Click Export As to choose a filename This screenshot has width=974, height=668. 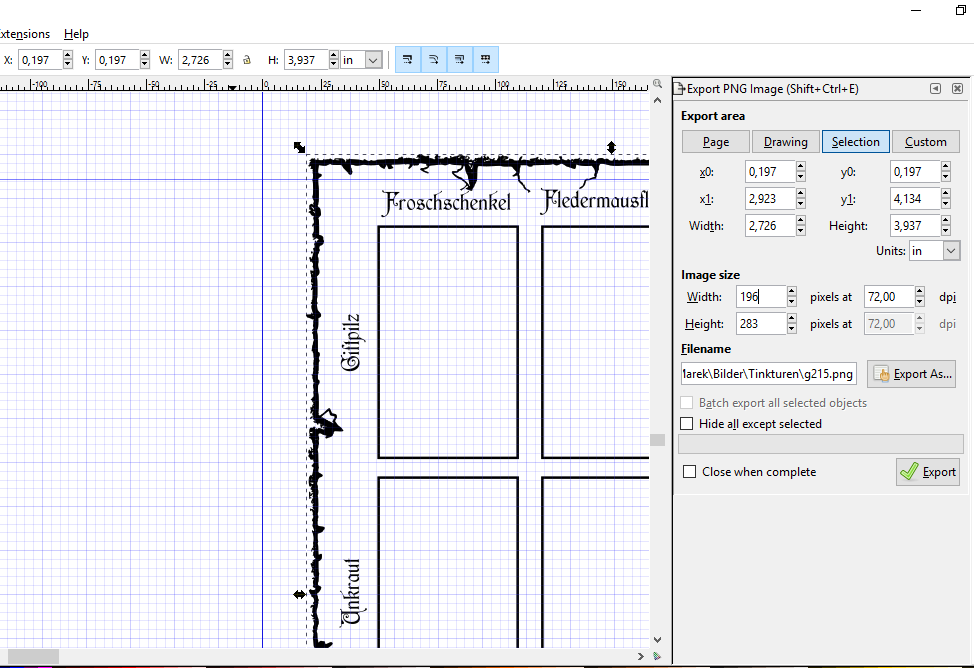[x=911, y=373]
